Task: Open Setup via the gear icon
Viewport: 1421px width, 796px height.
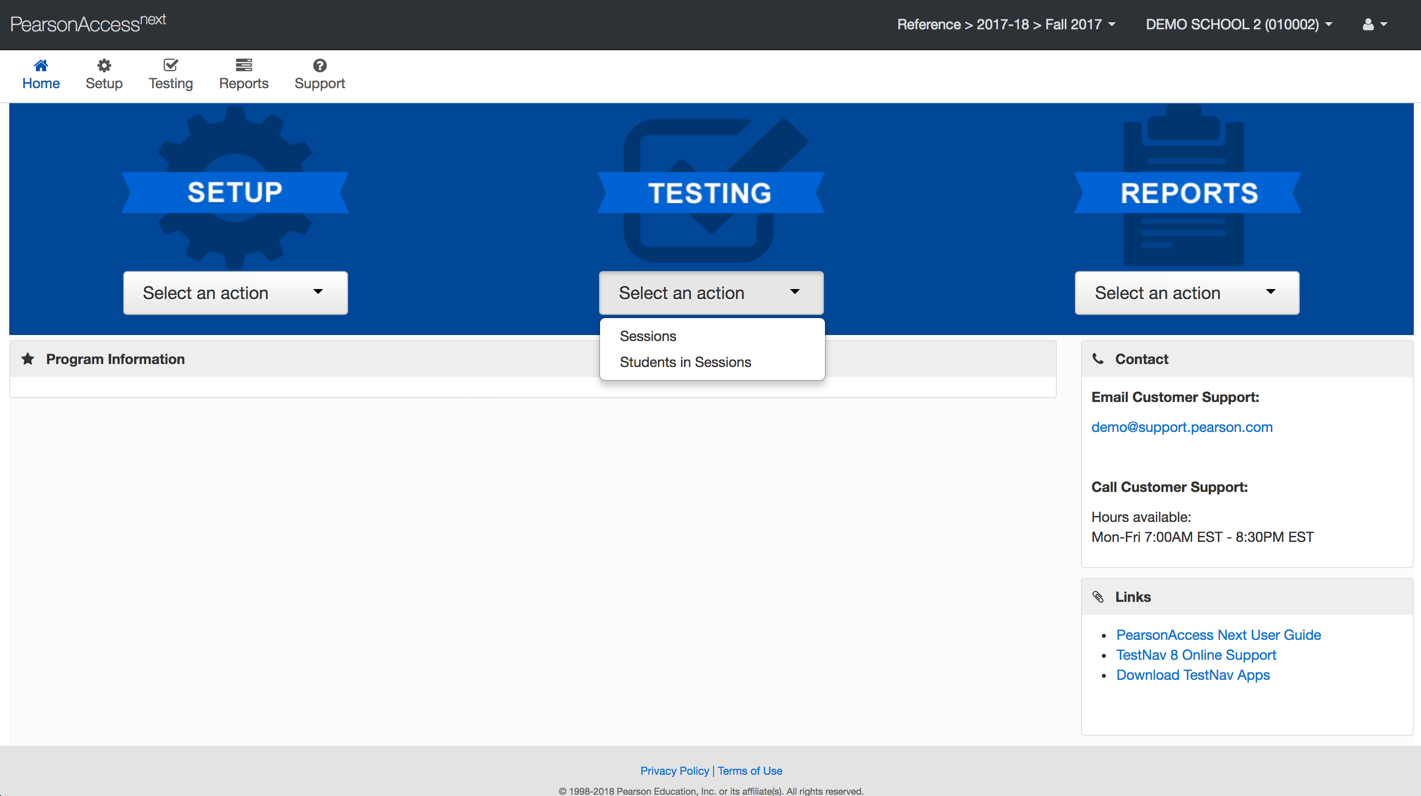Action: [104, 66]
